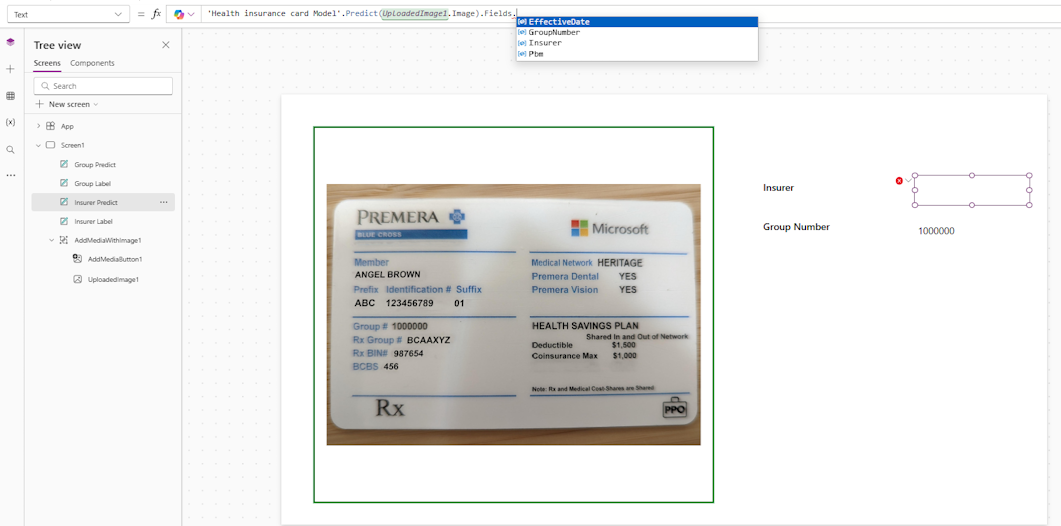Click the UploadedImage1 image icon
The image size is (1061, 526).
78,279
